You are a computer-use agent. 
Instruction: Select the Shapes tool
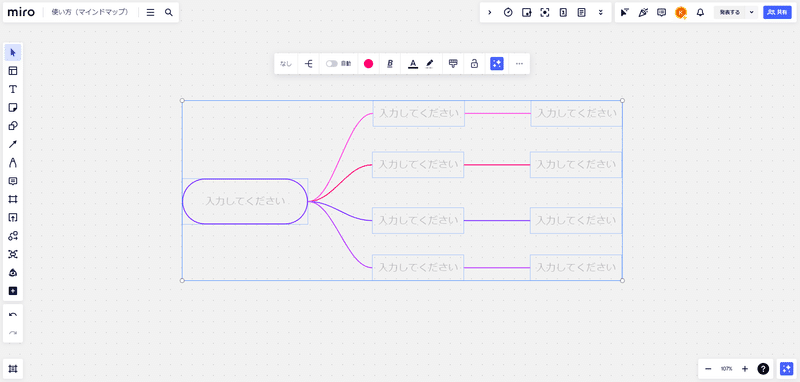tap(13, 126)
